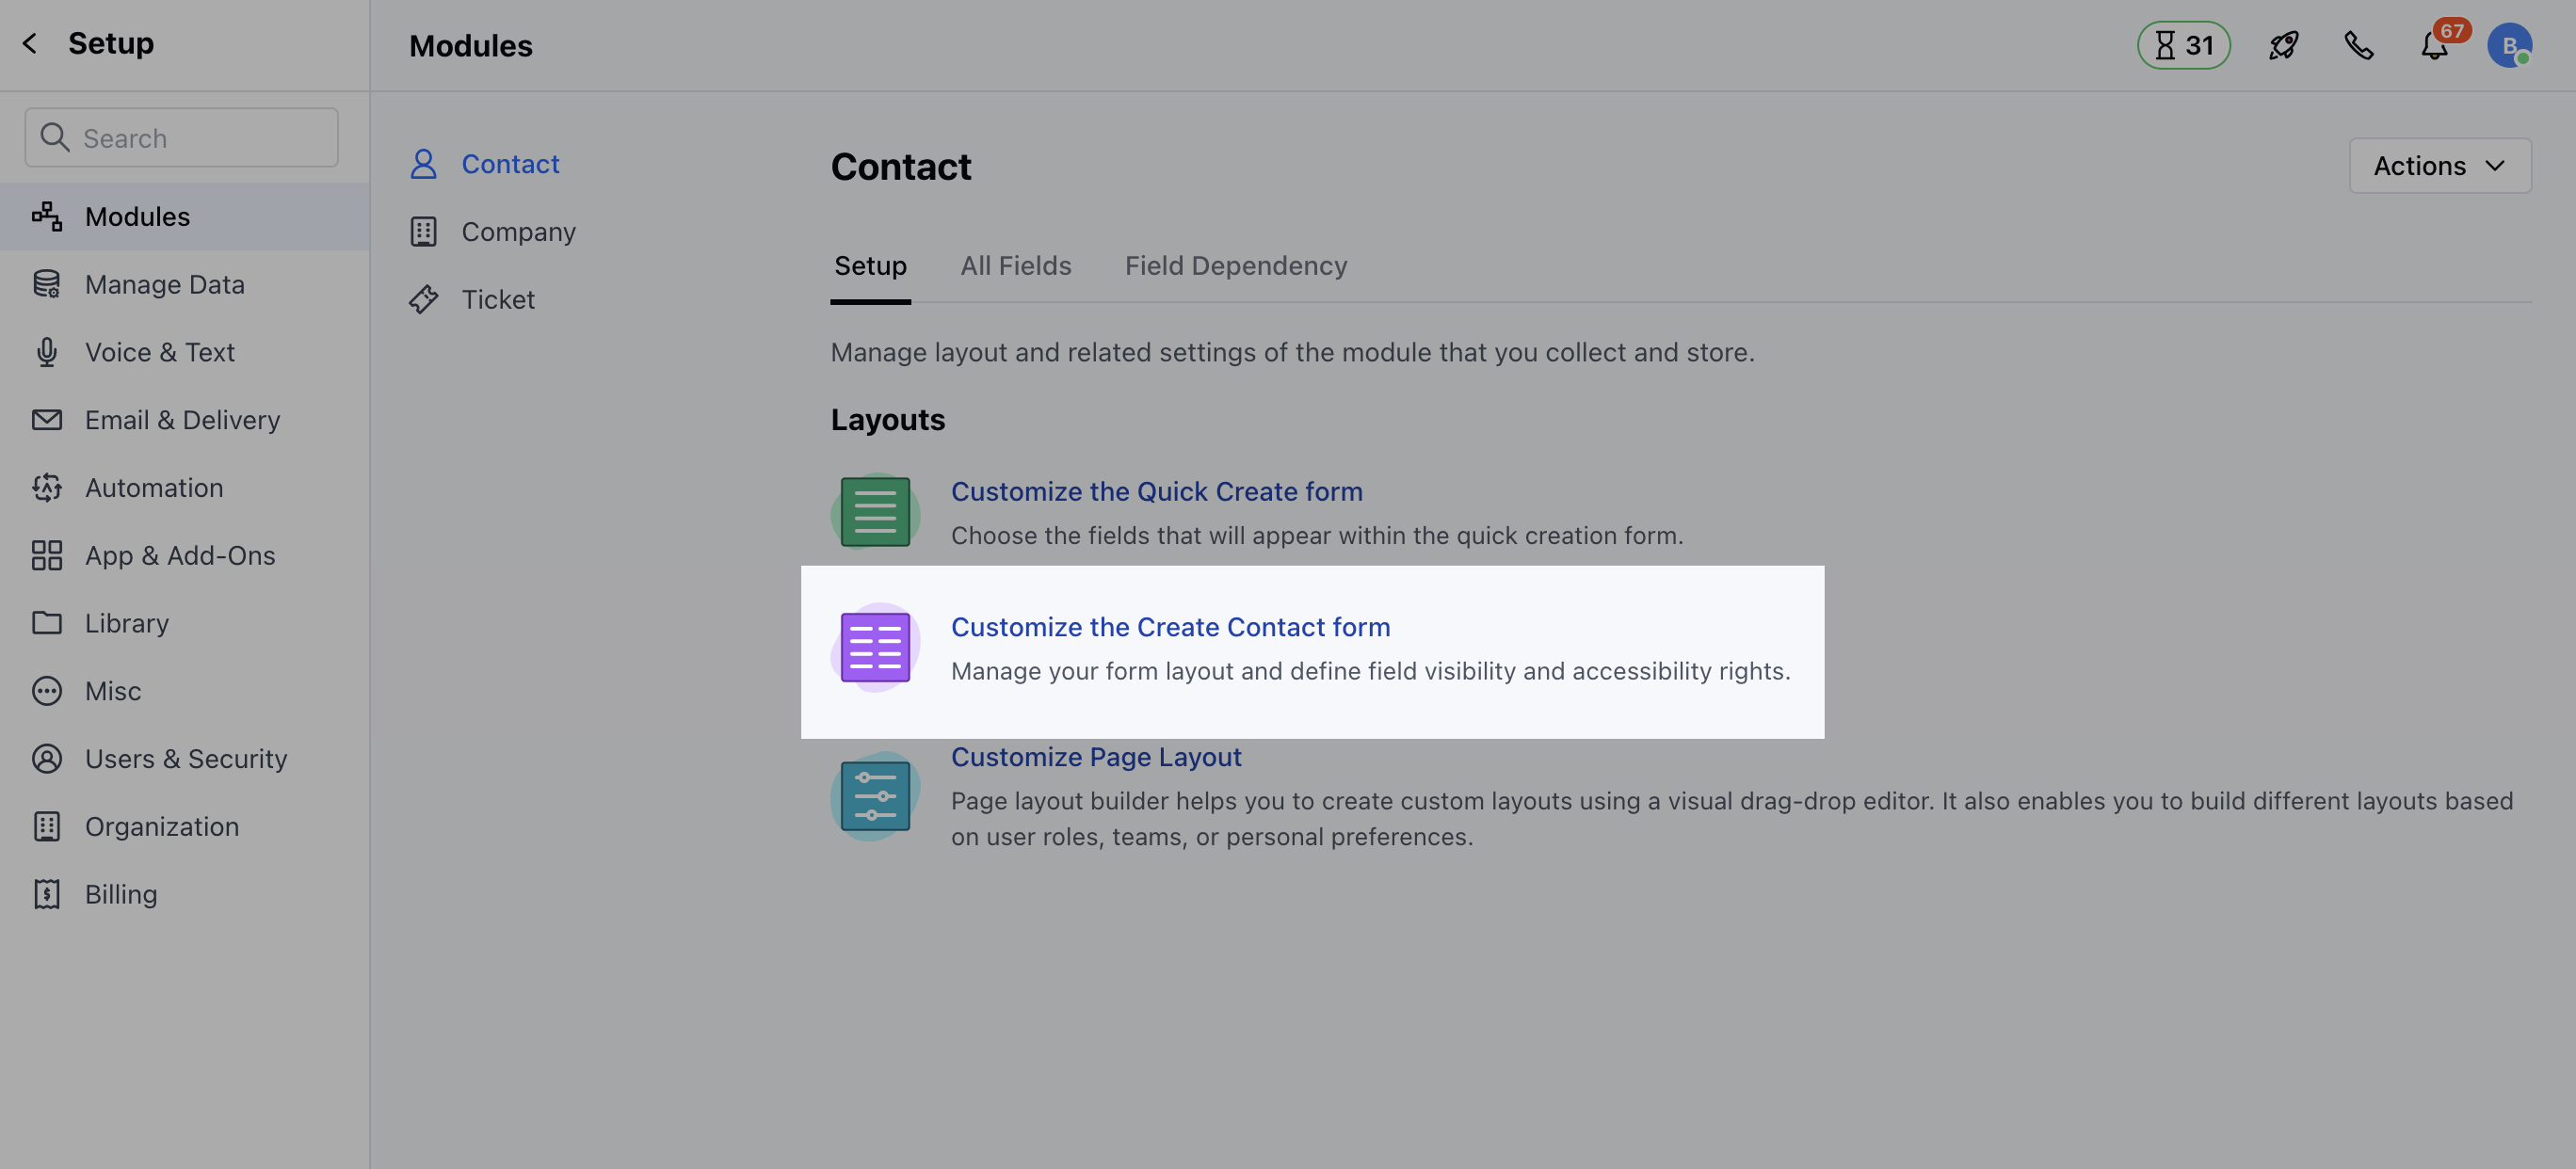
Task: Open the phone dialer icon
Action: point(2359,45)
